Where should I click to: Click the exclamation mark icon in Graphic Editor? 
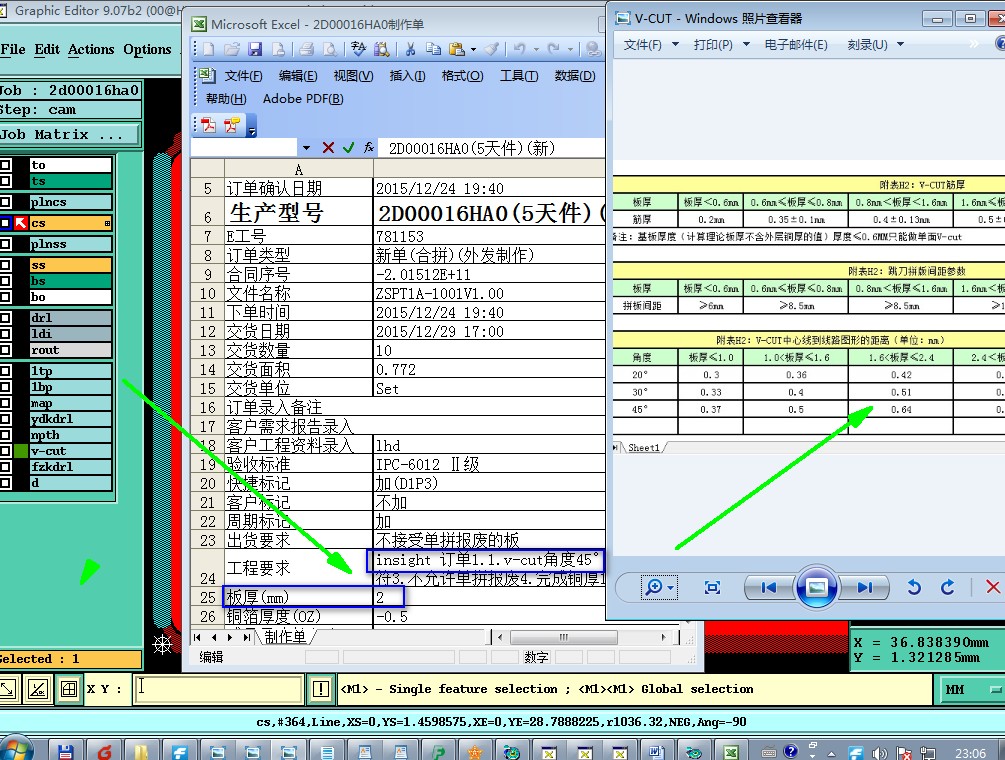[320, 690]
